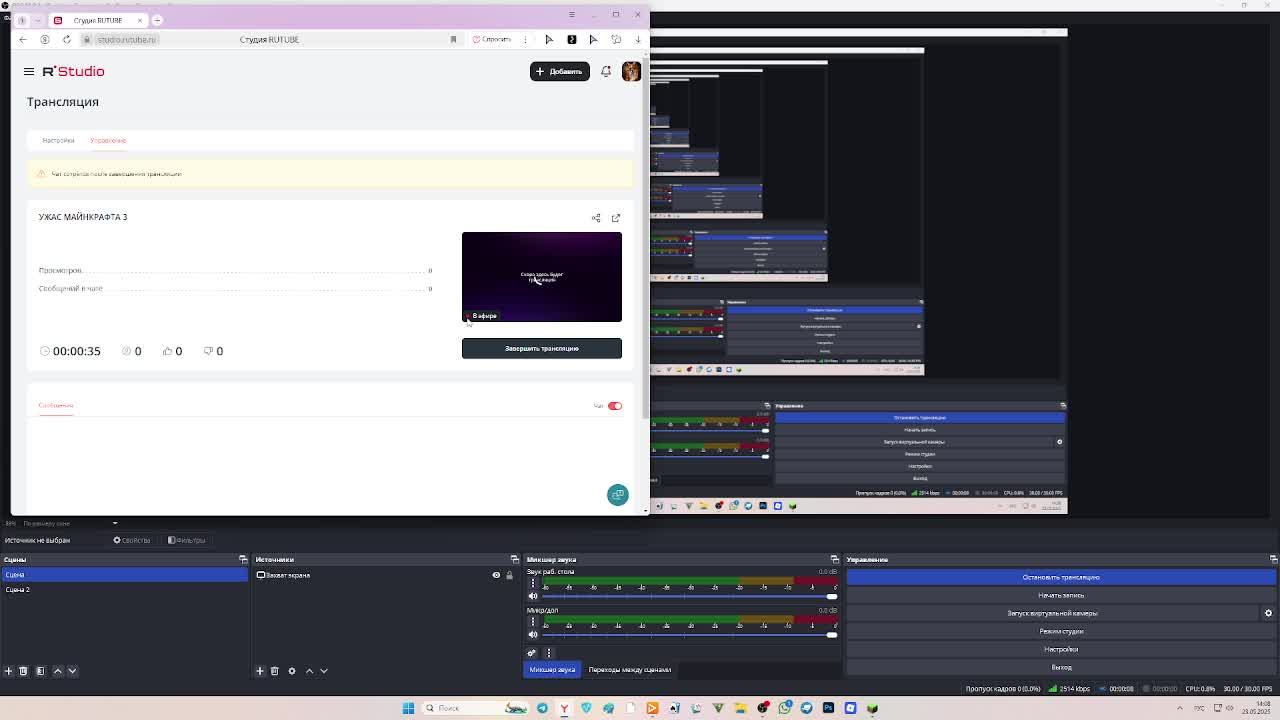Open WhatsApp from the taskbar
Viewport: 1280px width, 720px height.
785,708
